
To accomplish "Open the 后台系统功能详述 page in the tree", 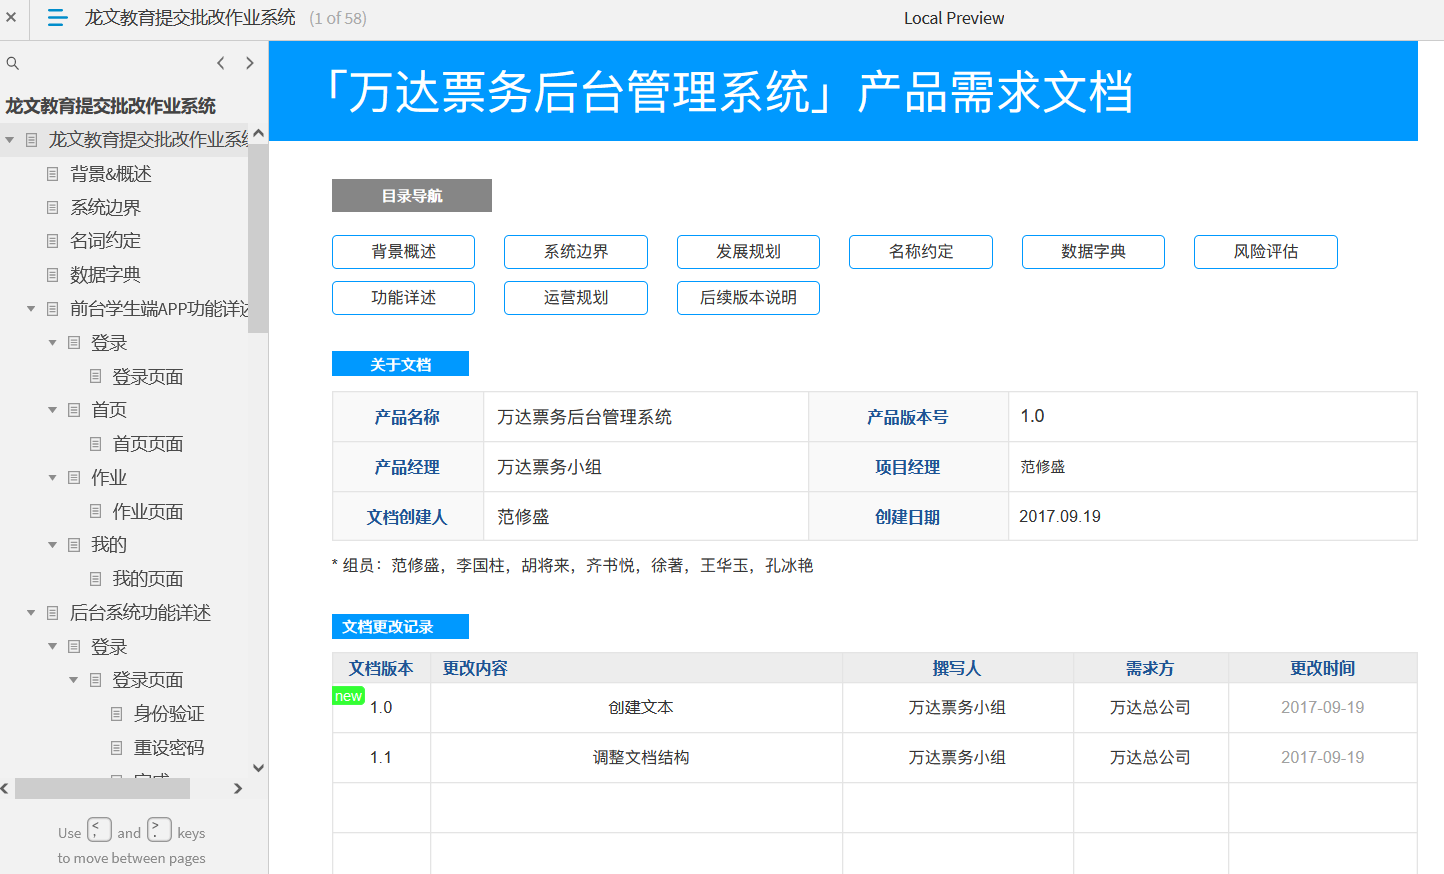I will 140,613.
